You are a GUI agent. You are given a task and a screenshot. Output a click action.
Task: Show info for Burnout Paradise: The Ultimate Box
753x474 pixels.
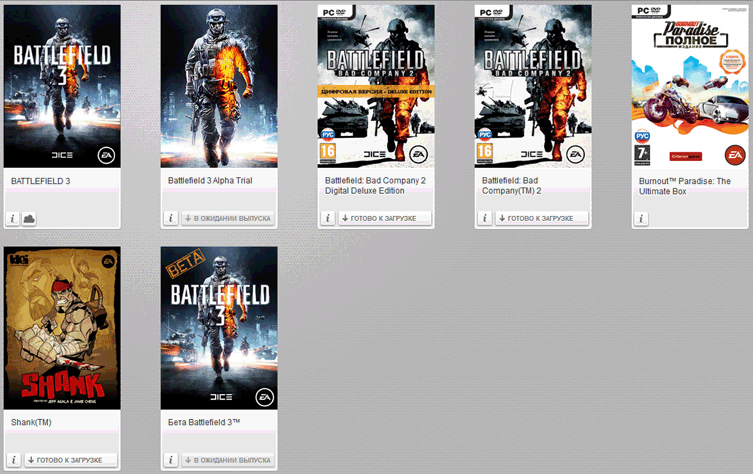(642, 218)
